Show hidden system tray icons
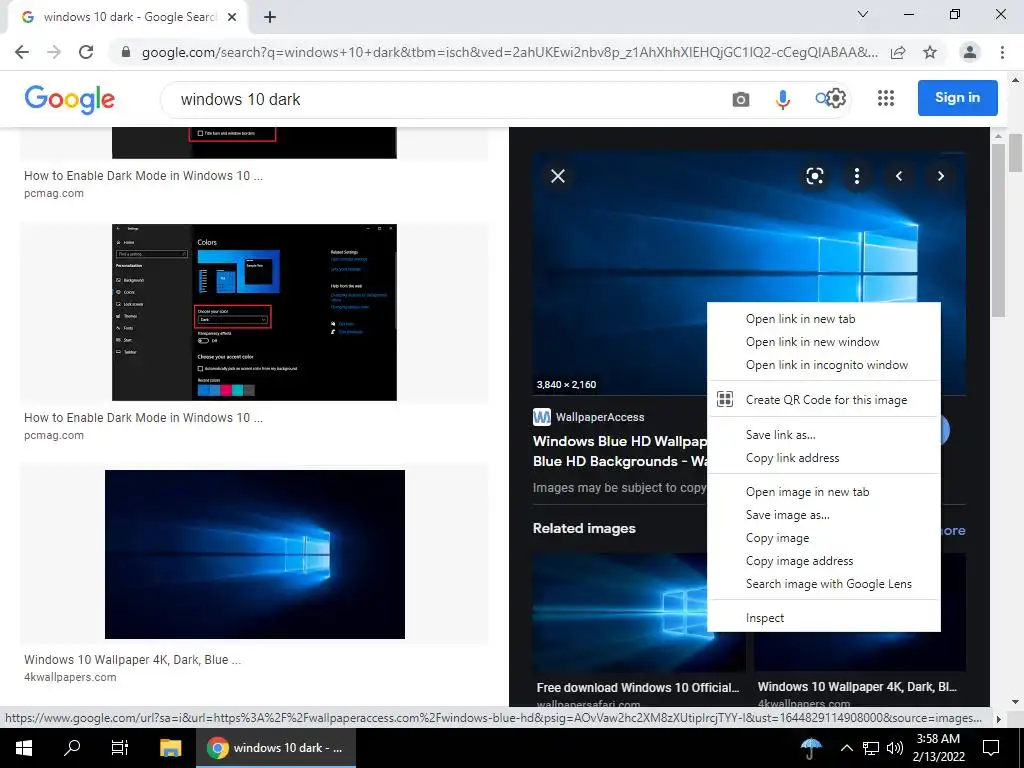Screen dimensions: 1024x768 (846, 748)
